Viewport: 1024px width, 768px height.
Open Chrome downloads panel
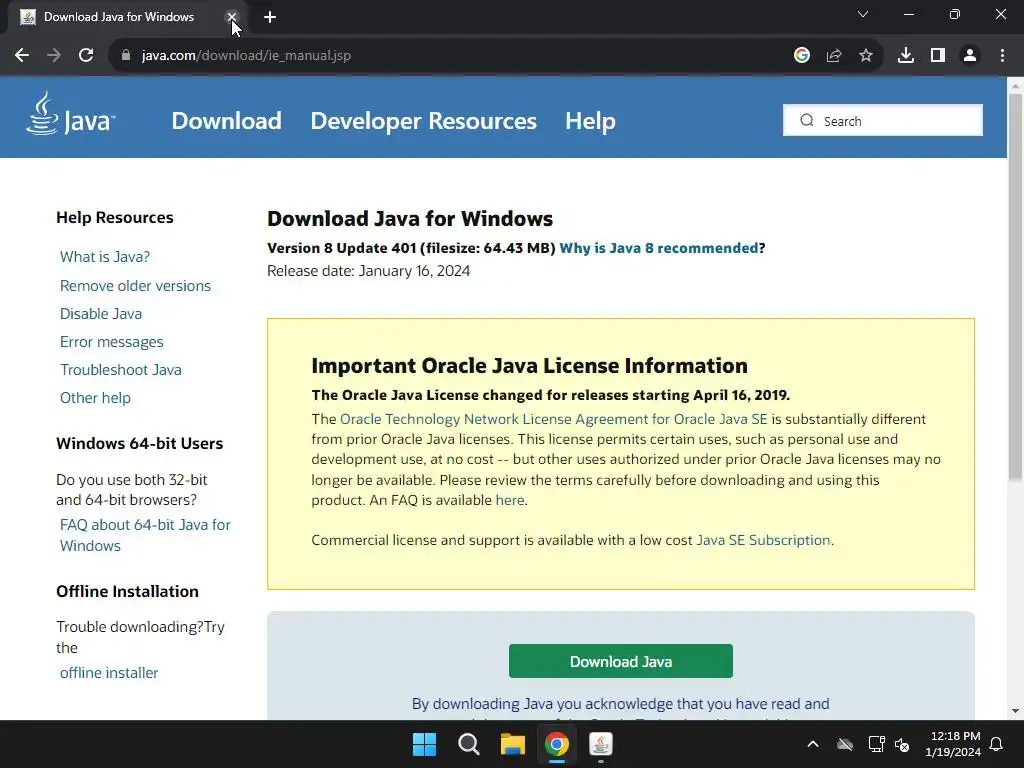[906, 56]
